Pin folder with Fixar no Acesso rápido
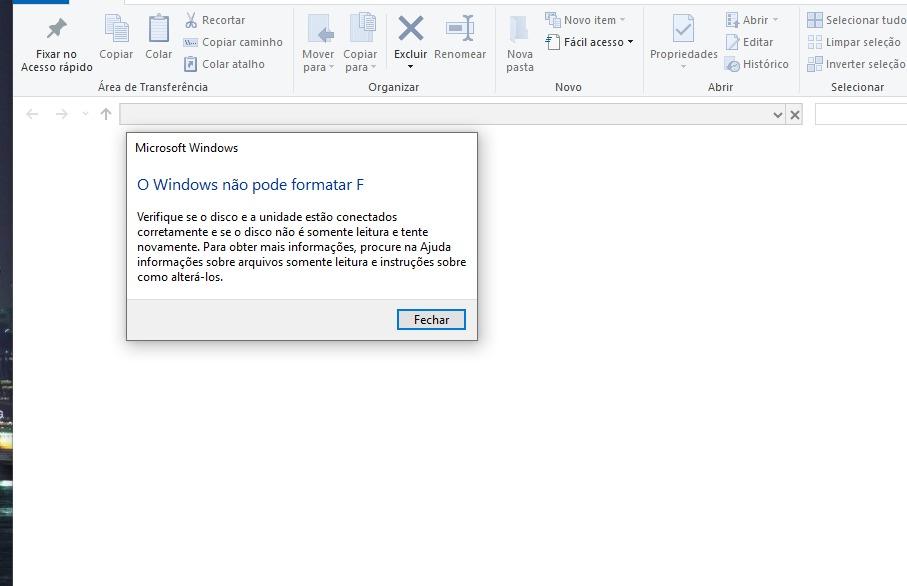The image size is (907, 586). click(x=57, y=45)
